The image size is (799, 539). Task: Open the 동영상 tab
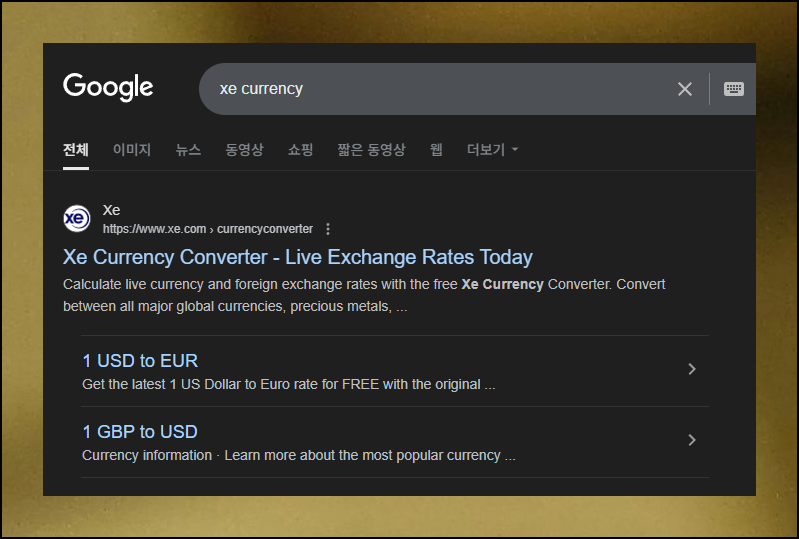(244, 149)
